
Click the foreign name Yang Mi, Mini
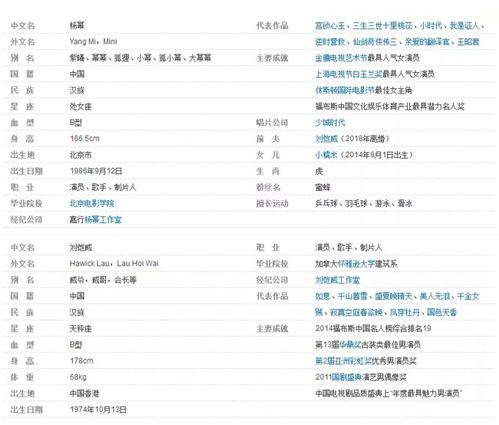click(x=93, y=42)
